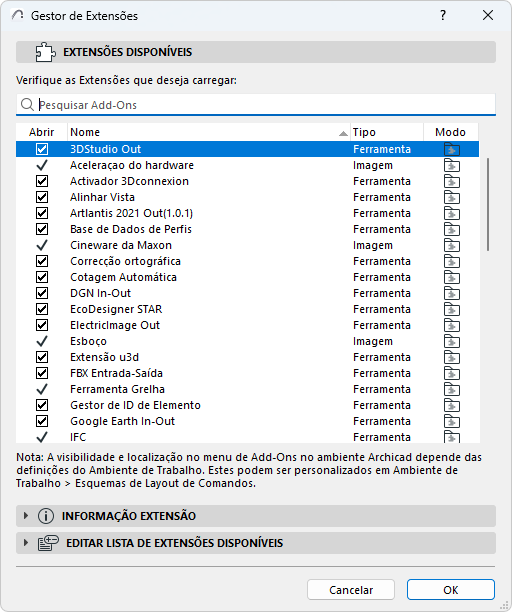Select the Esboço list entry
Viewport: 512px width, 612px height.
click(x=247, y=341)
